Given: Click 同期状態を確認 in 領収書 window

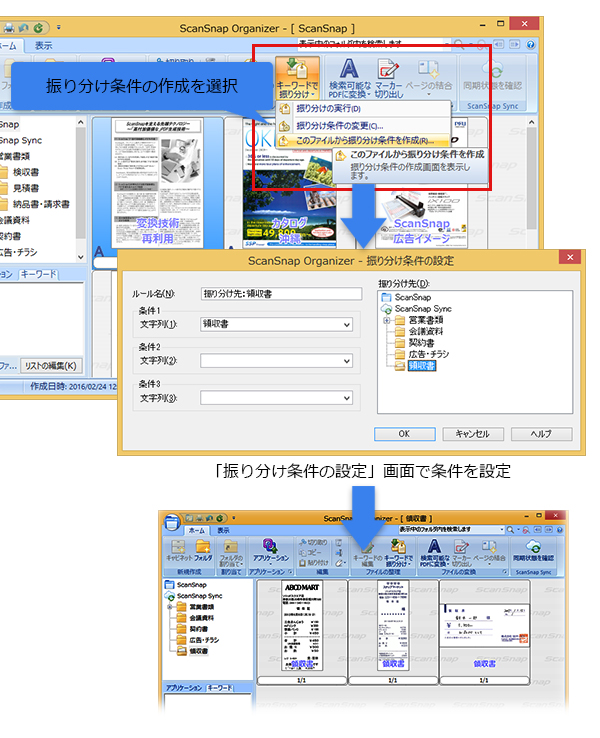Looking at the screenshot, I should click(x=533, y=551).
